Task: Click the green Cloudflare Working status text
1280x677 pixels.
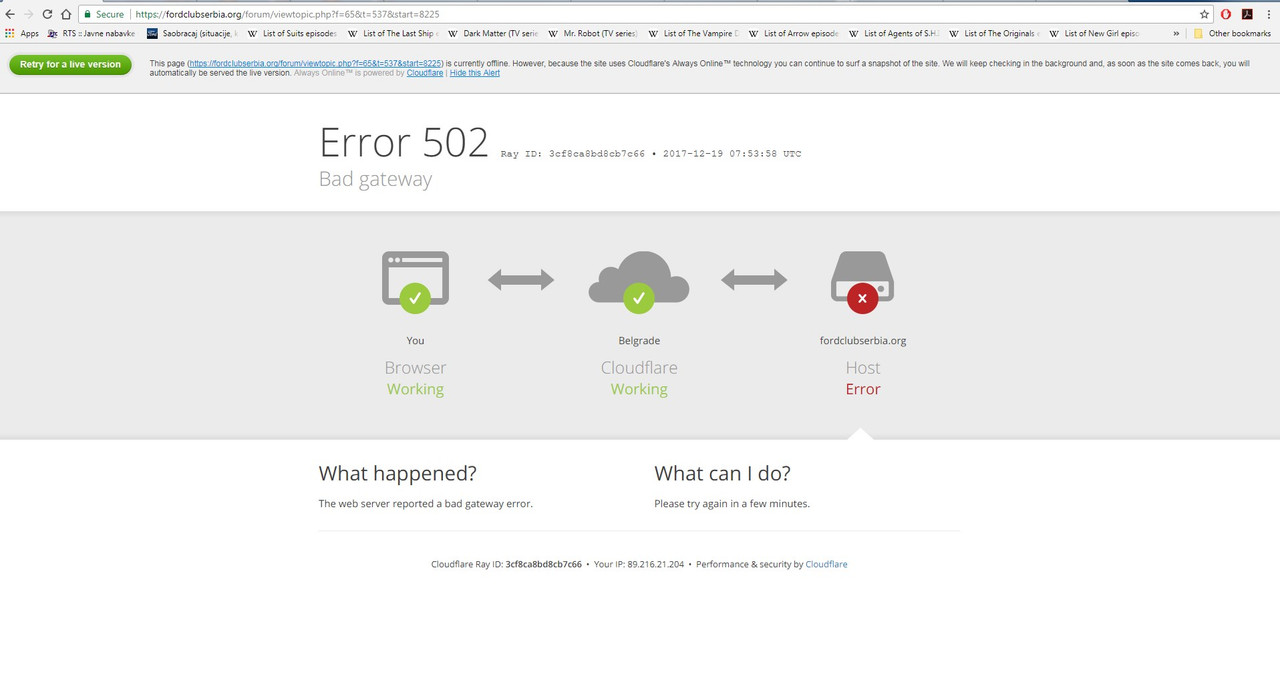Action: coord(639,389)
